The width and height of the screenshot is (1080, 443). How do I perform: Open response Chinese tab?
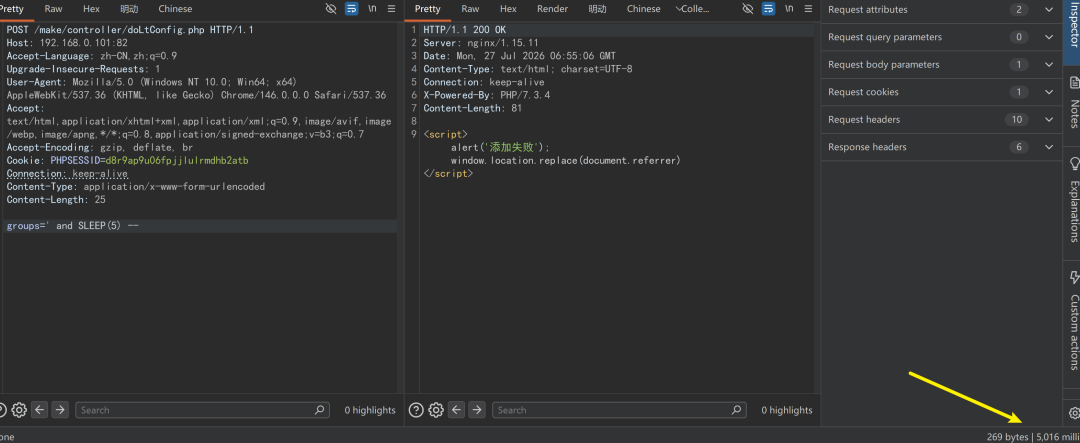point(643,9)
